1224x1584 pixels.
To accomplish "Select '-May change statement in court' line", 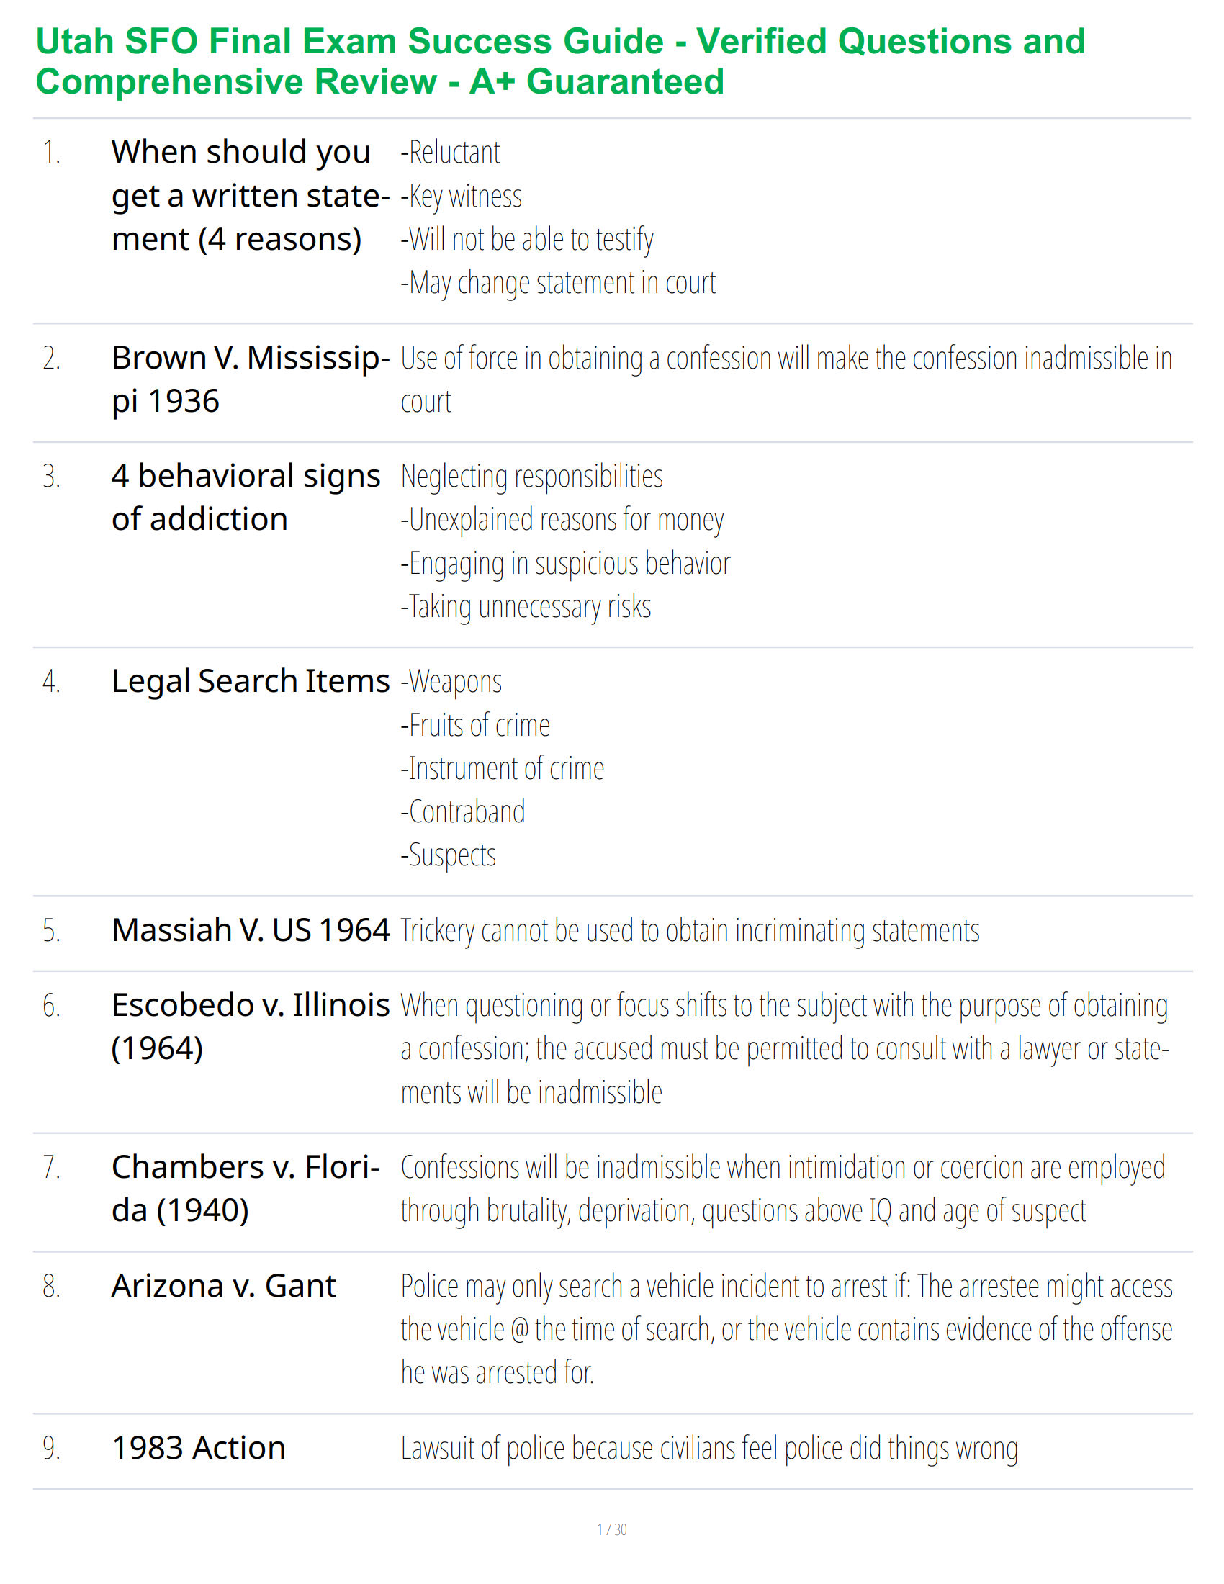I will (x=558, y=283).
